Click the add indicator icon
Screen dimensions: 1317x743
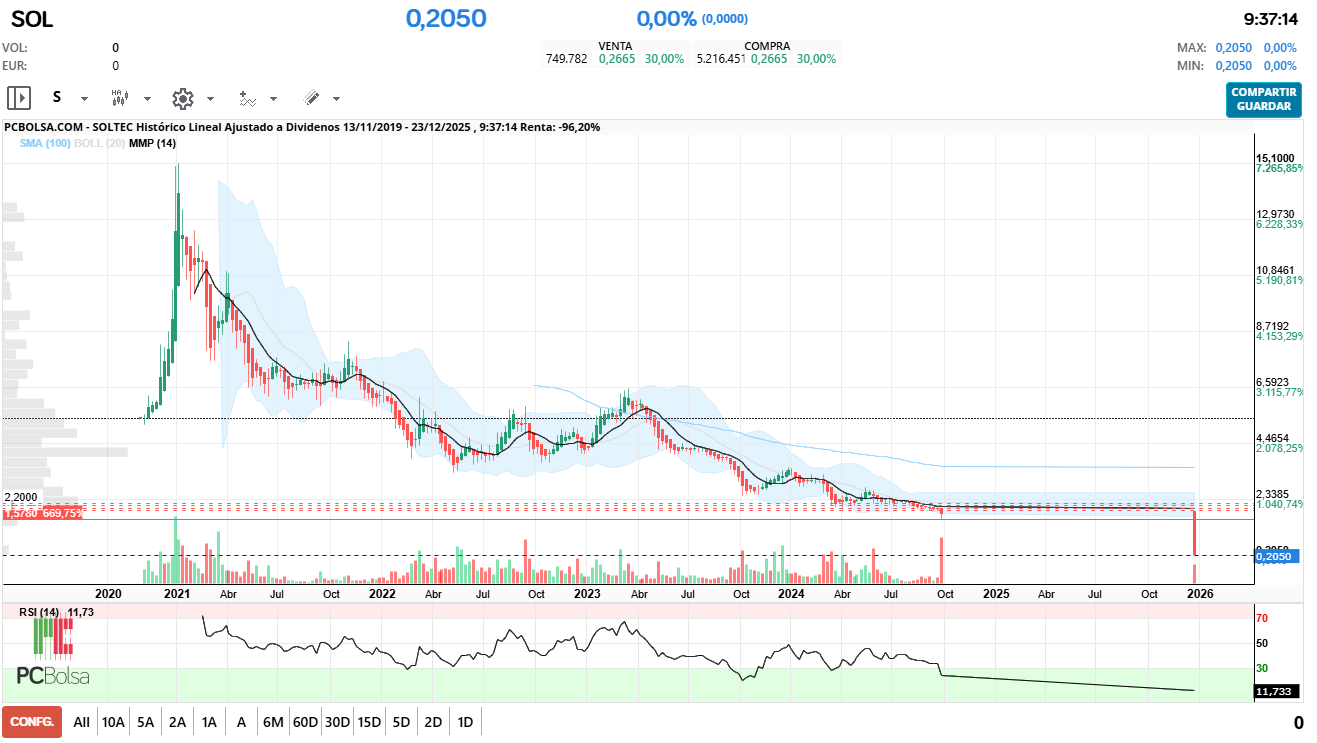pyautogui.click(x=247, y=98)
